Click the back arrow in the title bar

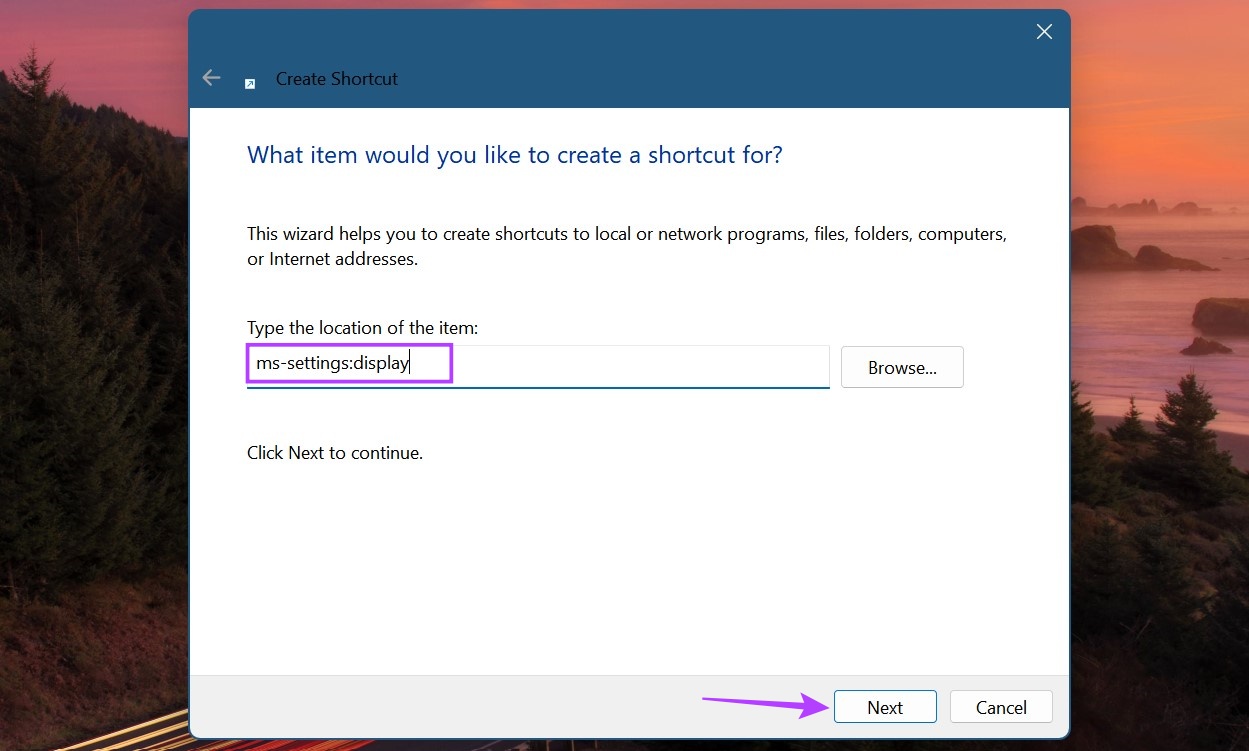coord(211,77)
